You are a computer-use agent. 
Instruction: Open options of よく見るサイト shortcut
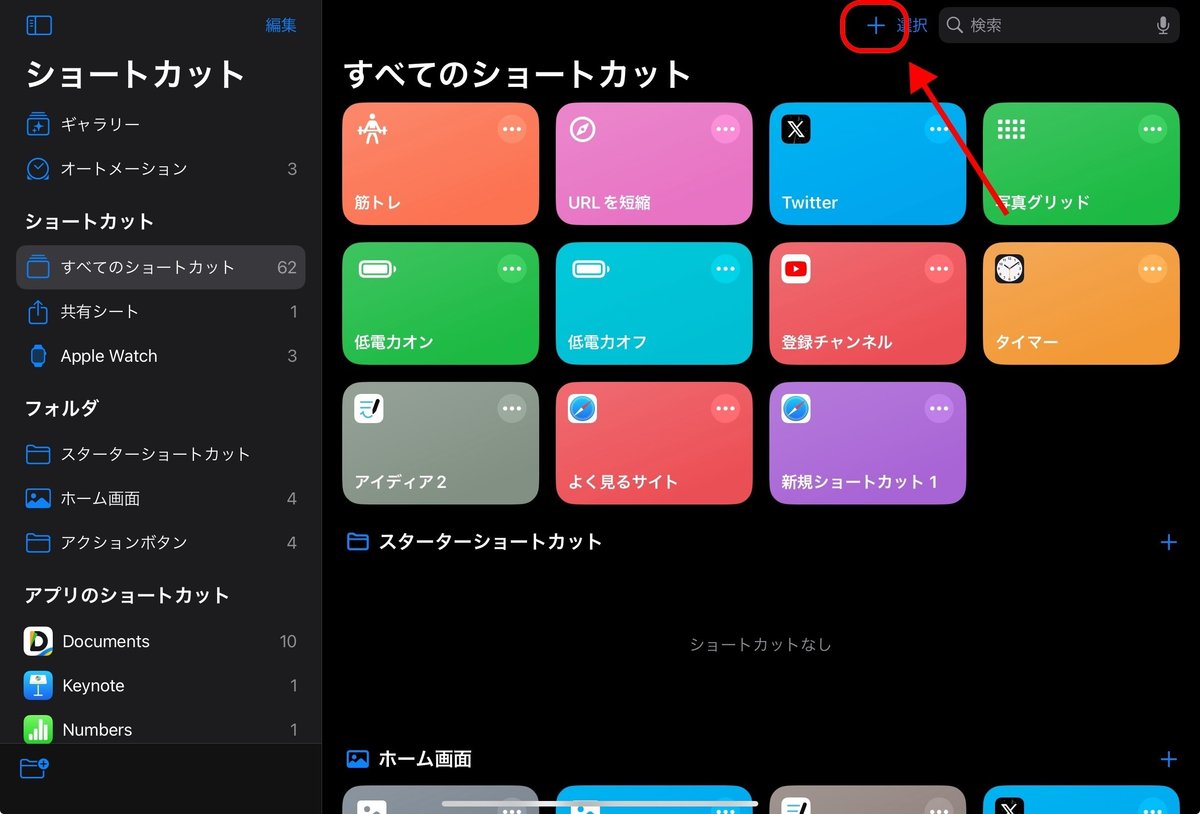tap(725, 408)
